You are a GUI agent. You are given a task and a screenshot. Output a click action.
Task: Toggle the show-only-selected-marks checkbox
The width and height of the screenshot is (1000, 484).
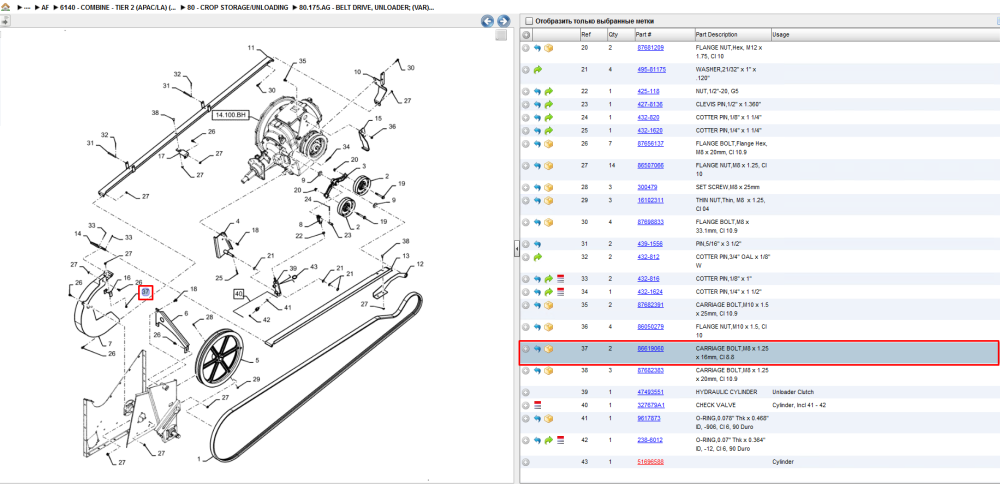528,21
